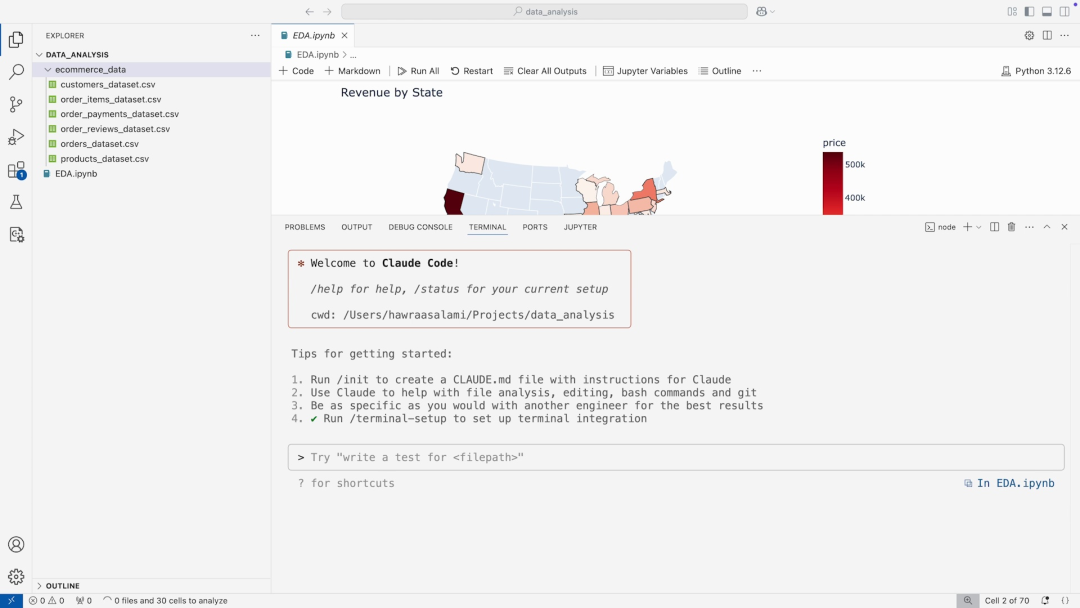
Task: Switch to the Debug Console tab
Action: pyautogui.click(x=420, y=227)
